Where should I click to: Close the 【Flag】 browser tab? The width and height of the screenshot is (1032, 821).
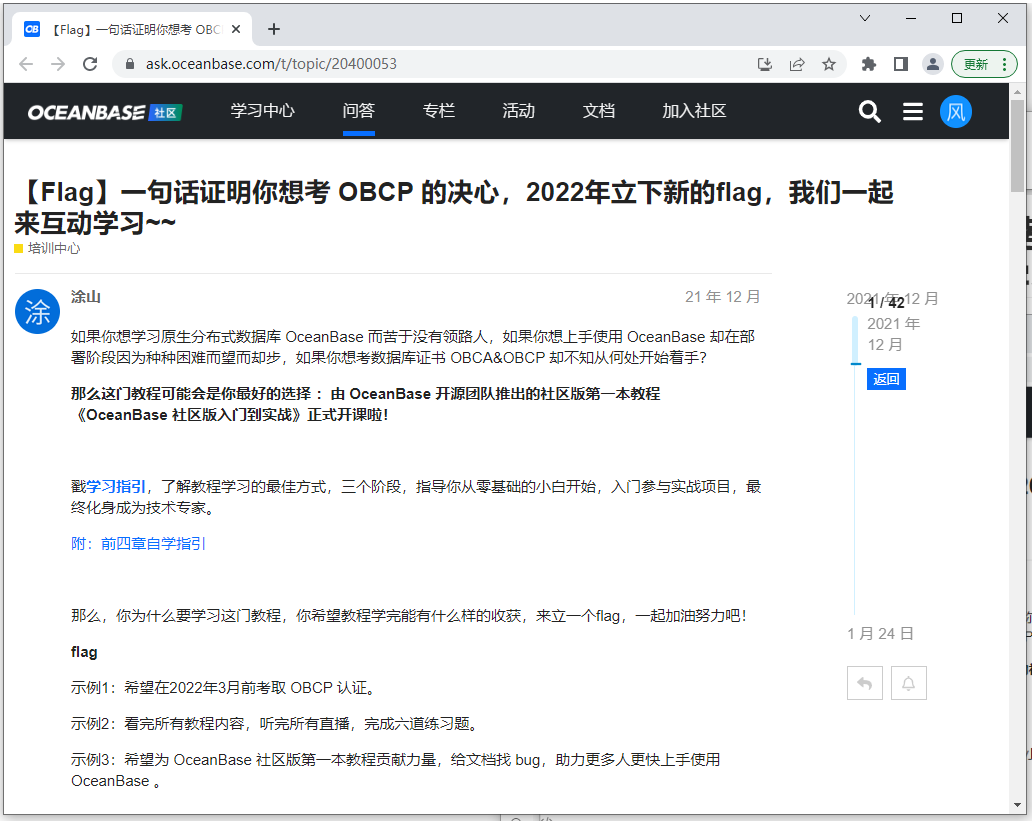tap(236, 29)
